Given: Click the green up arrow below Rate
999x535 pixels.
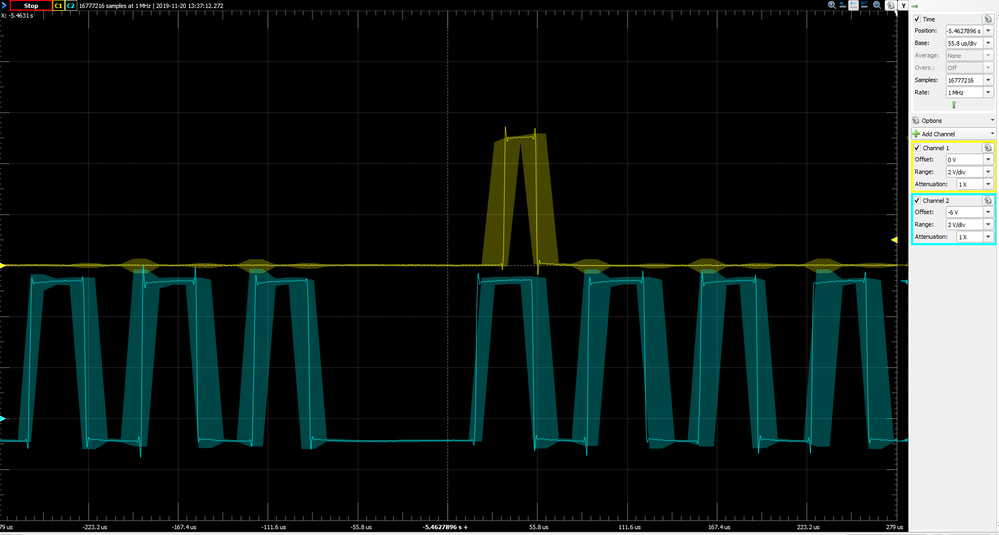Looking at the screenshot, I should tap(954, 104).
